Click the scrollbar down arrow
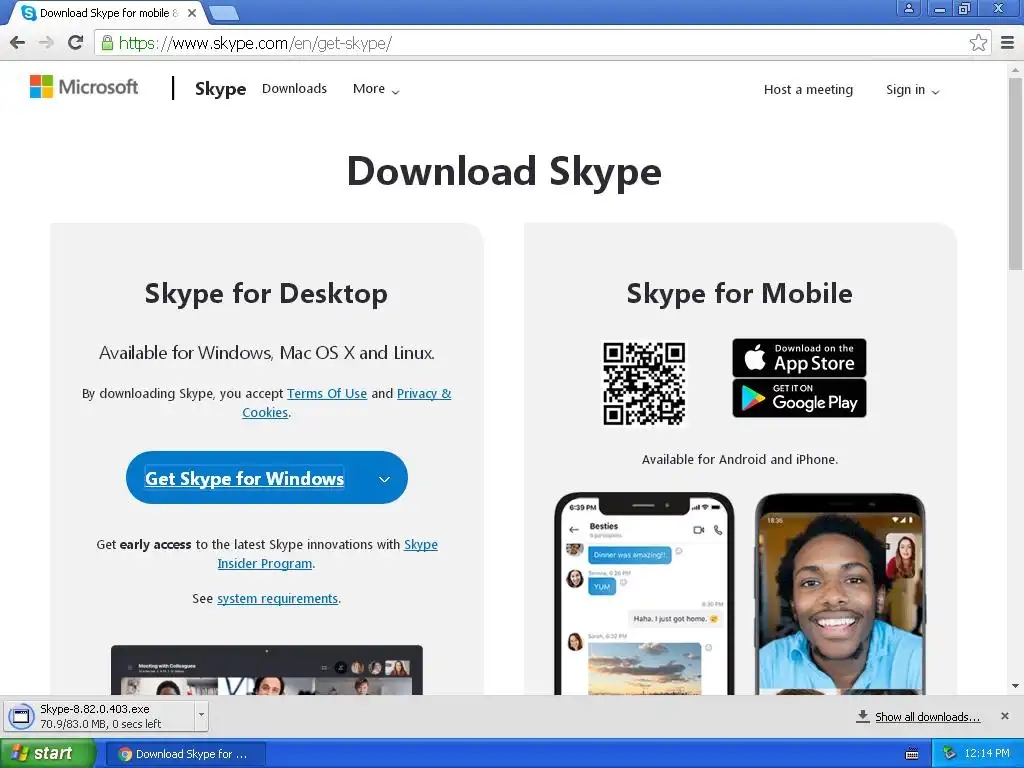This screenshot has width=1024, height=768. pyautogui.click(x=1016, y=686)
